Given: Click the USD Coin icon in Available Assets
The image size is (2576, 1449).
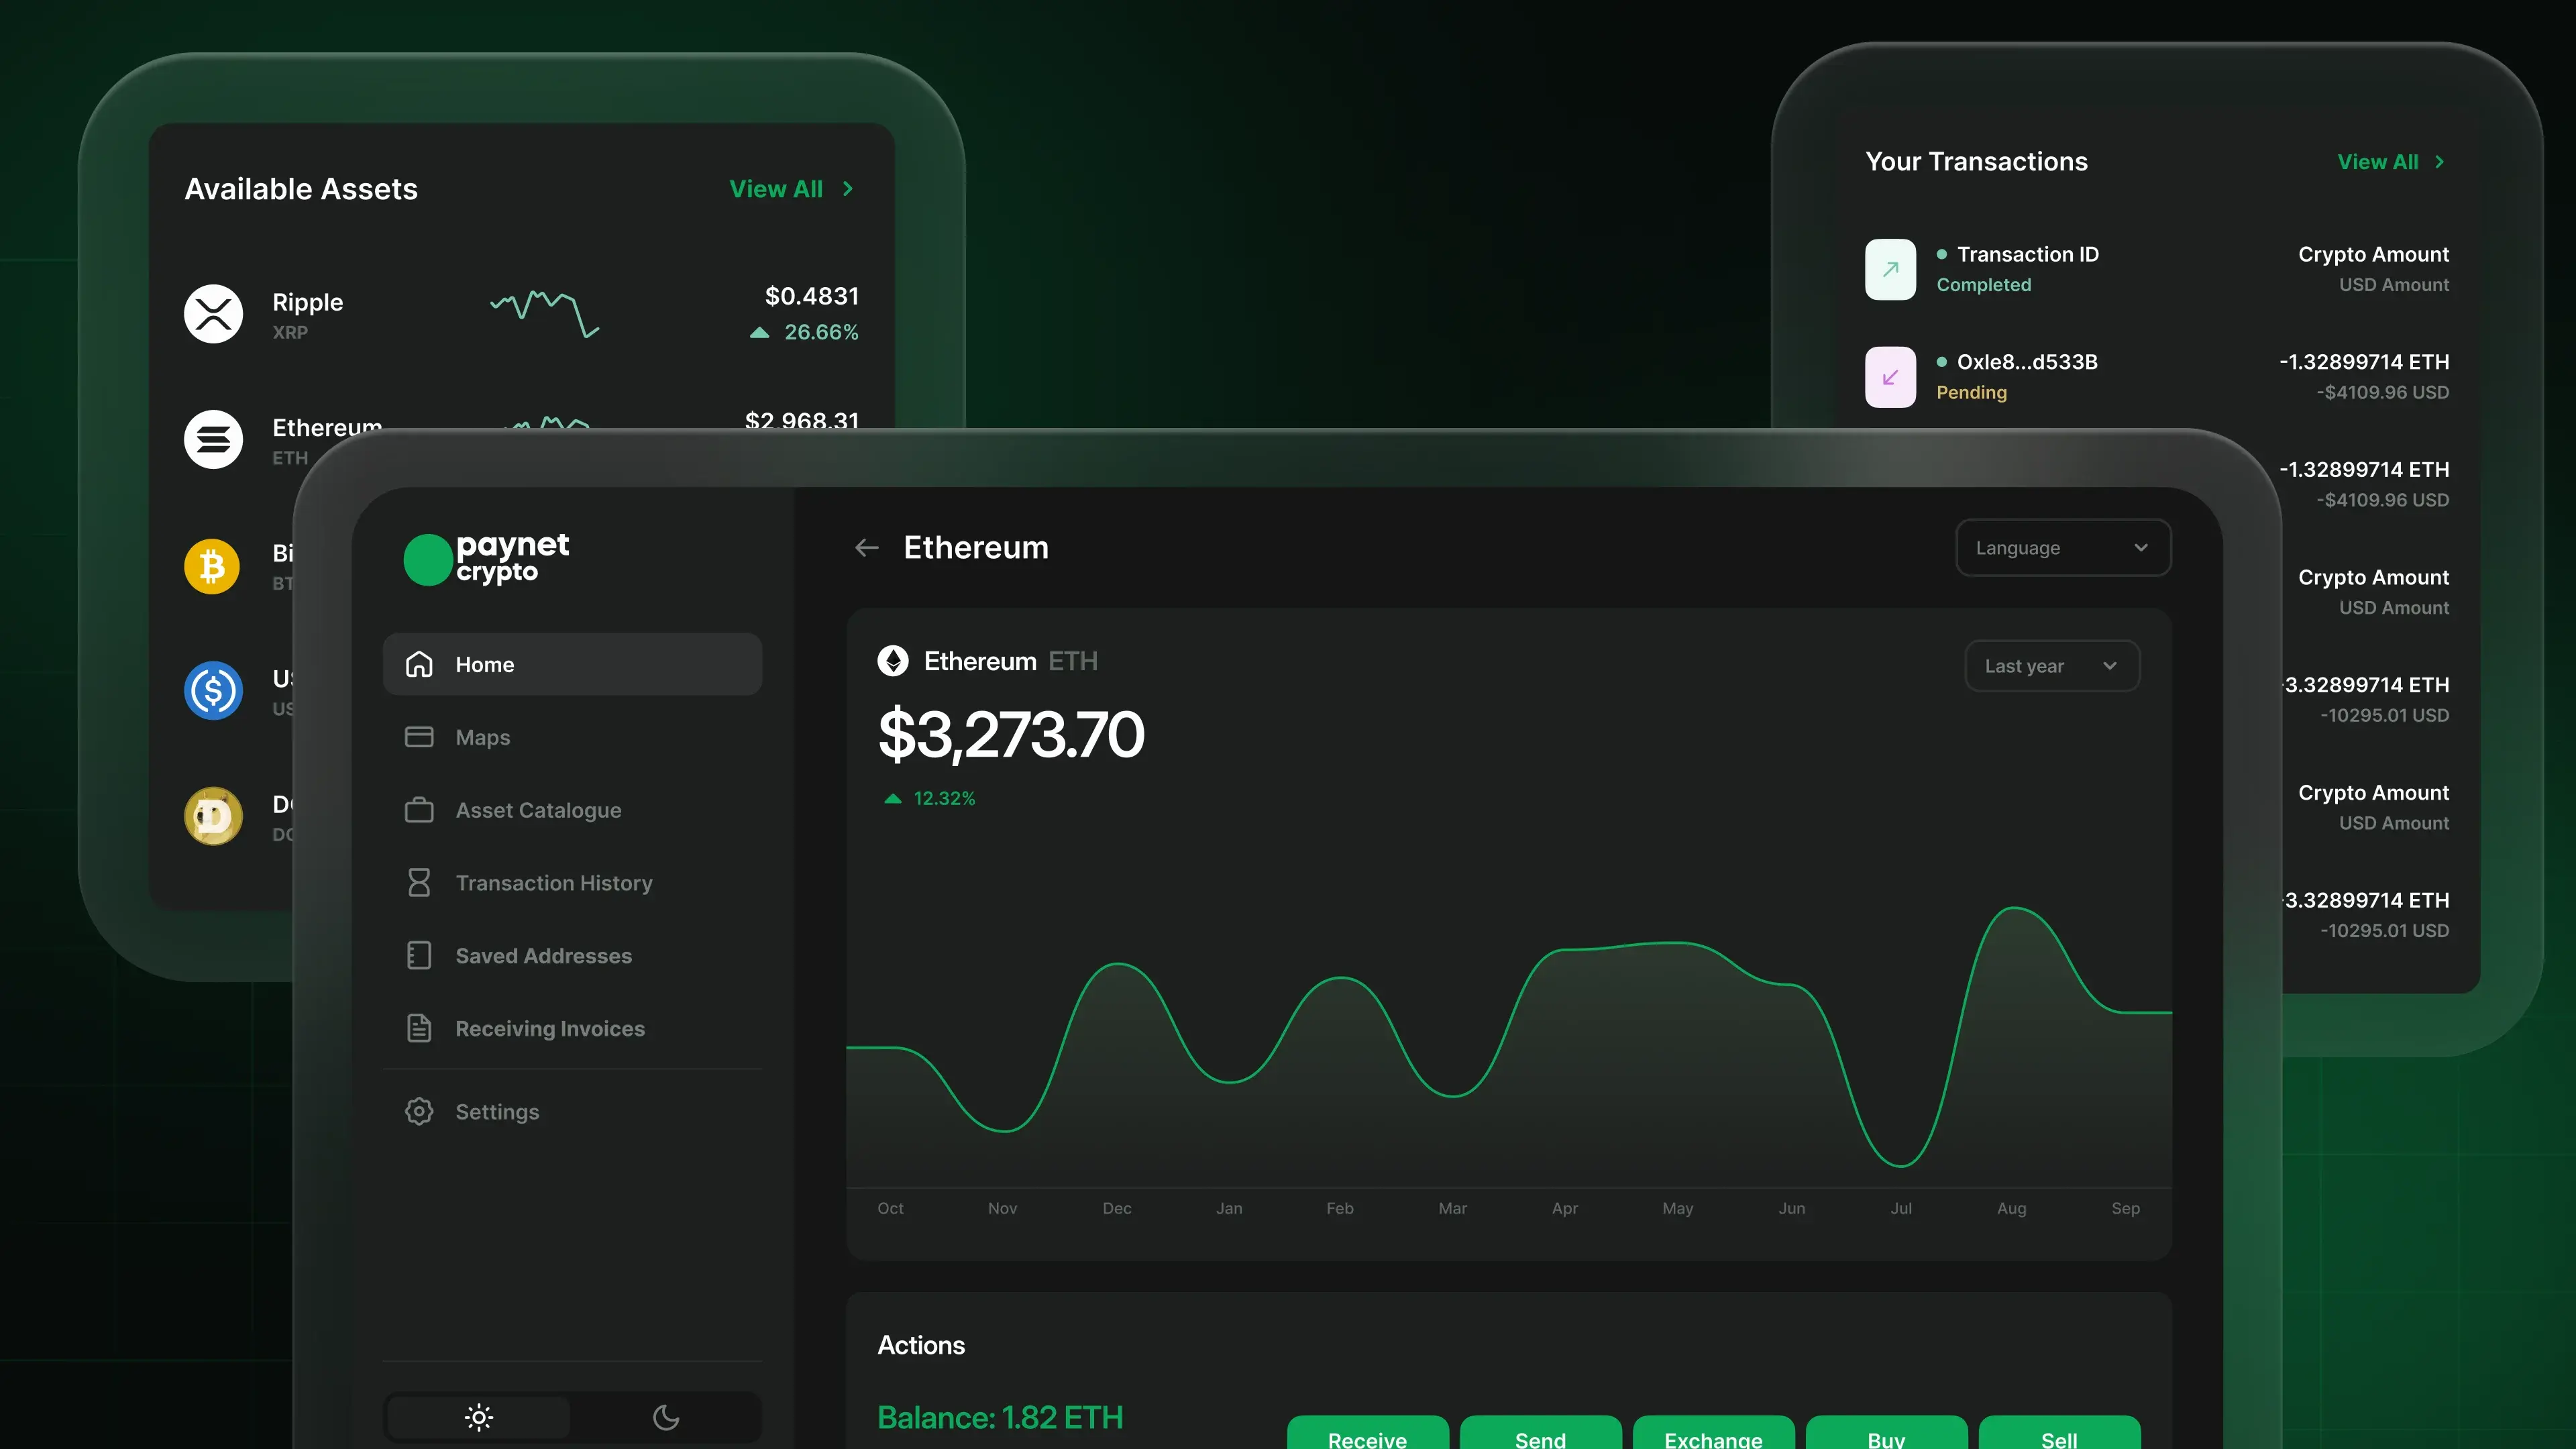Looking at the screenshot, I should tap(213, 690).
